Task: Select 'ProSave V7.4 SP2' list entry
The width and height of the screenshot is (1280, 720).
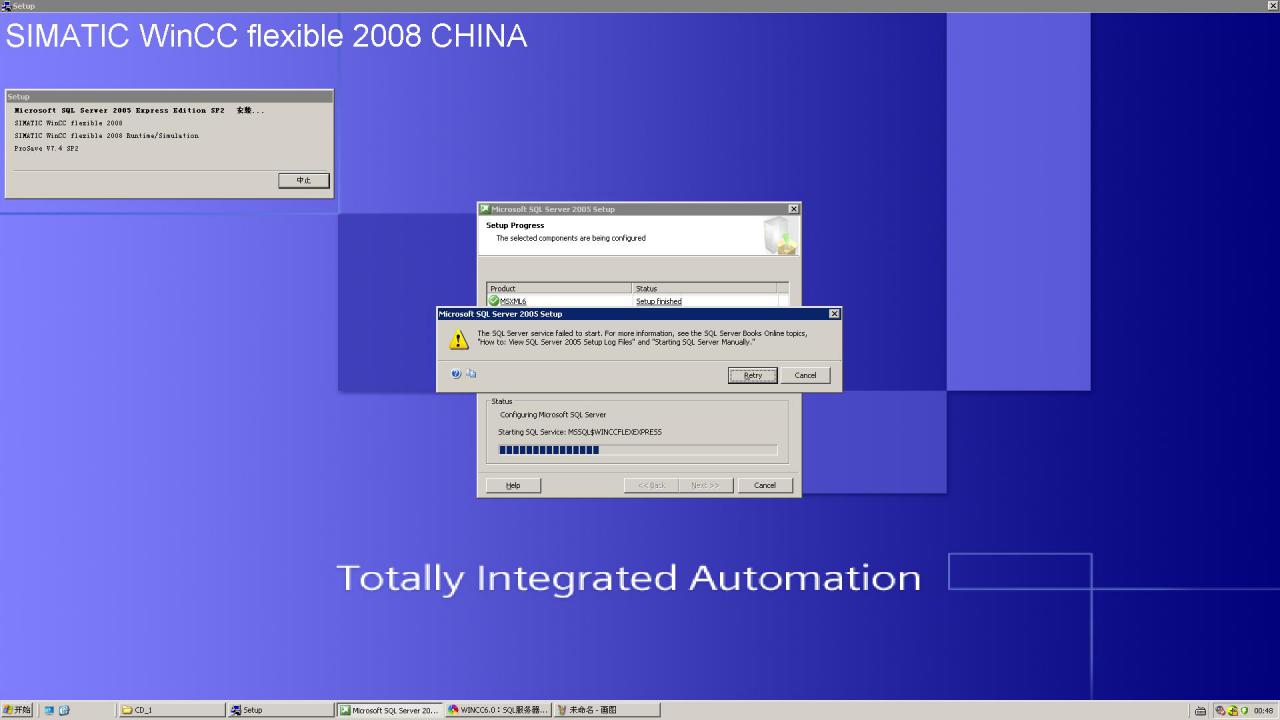Action: [x=46, y=148]
